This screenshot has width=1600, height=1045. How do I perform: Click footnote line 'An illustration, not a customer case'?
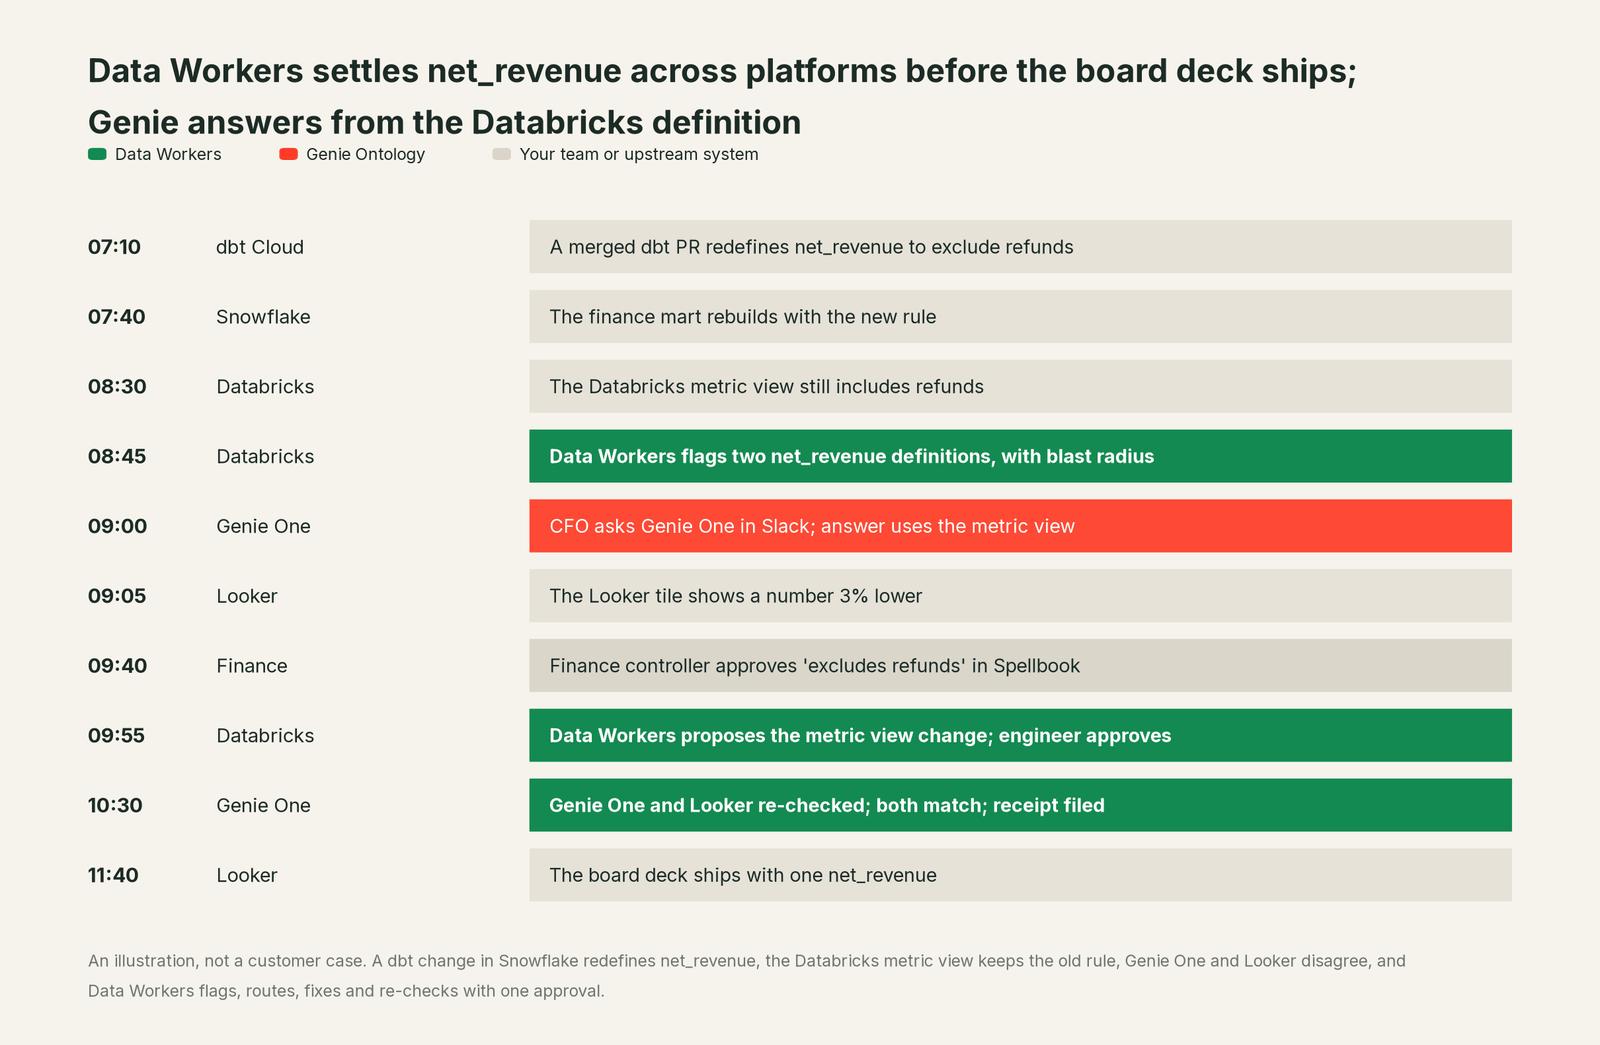point(747,961)
